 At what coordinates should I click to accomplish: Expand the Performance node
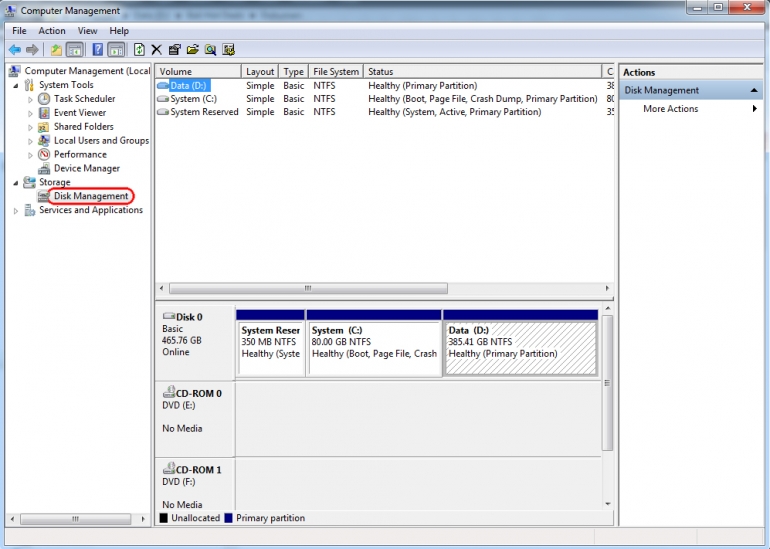click(x=30, y=155)
